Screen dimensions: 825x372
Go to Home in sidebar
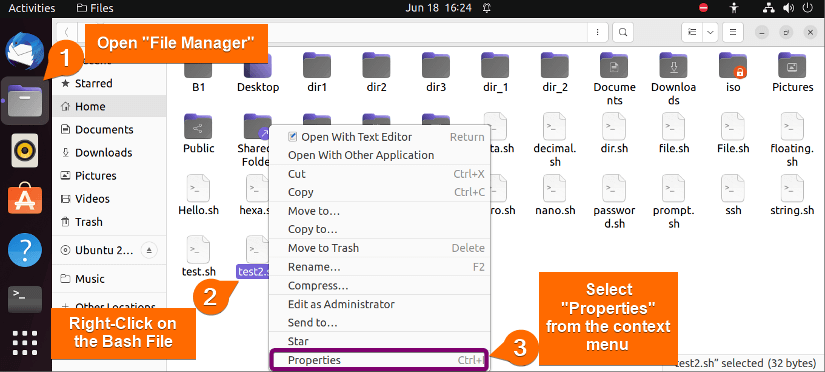coord(109,106)
